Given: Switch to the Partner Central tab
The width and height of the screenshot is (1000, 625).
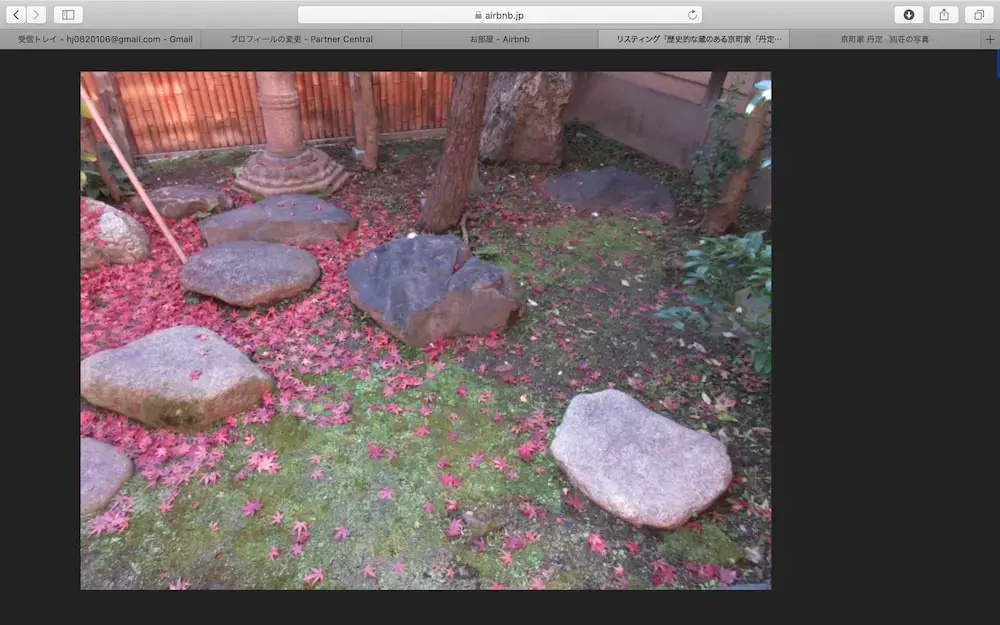Looking at the screenshot, I should pos(301,39).
